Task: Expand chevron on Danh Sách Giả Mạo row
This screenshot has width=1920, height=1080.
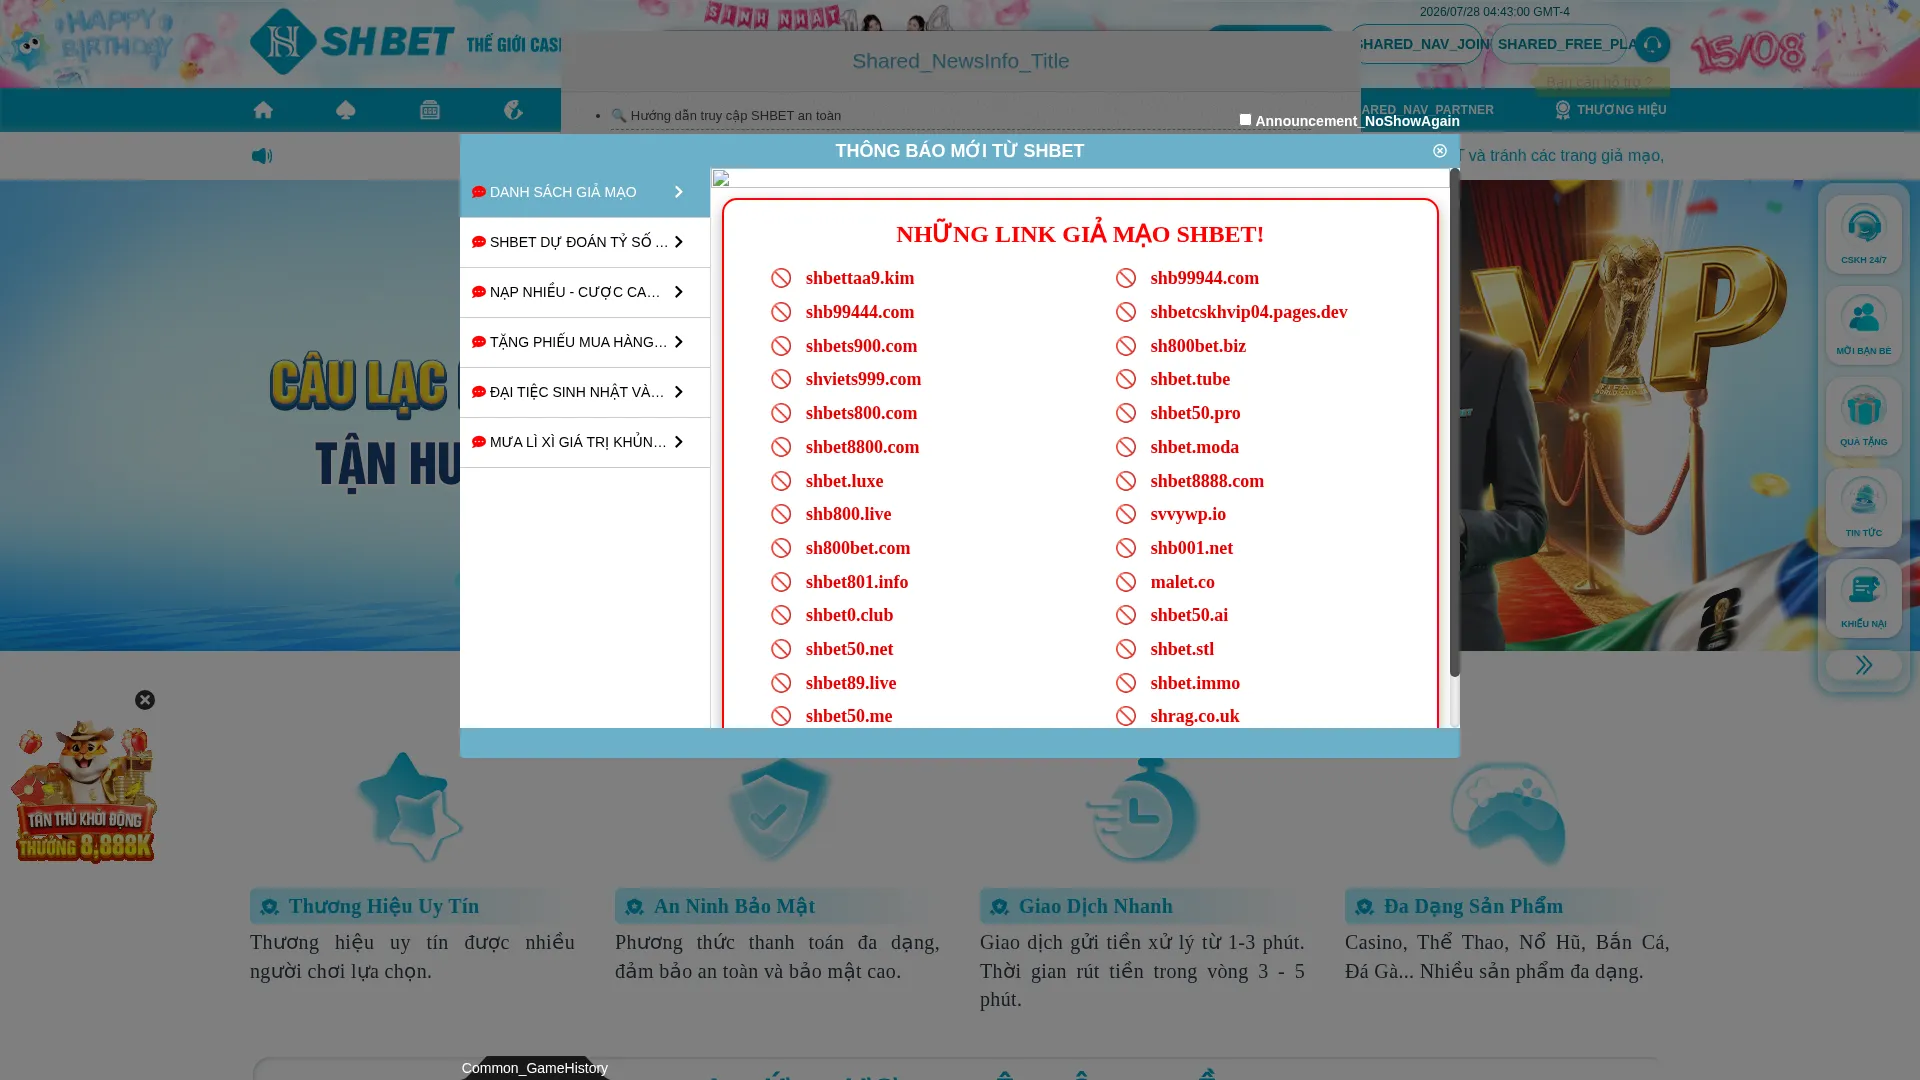Action: [x=679, y=192]
